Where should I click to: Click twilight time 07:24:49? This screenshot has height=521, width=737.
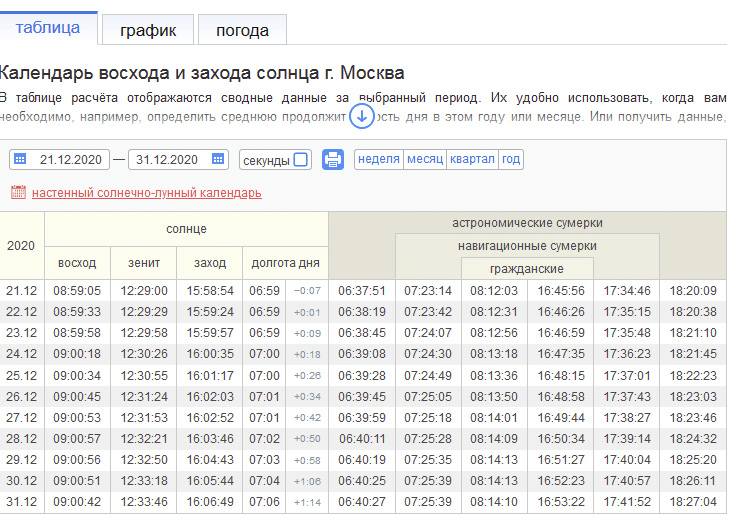click(428, 376)
